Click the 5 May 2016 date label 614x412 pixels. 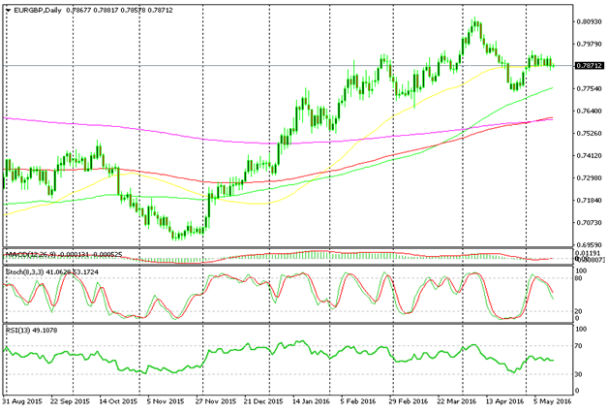(x=552, y=402)
